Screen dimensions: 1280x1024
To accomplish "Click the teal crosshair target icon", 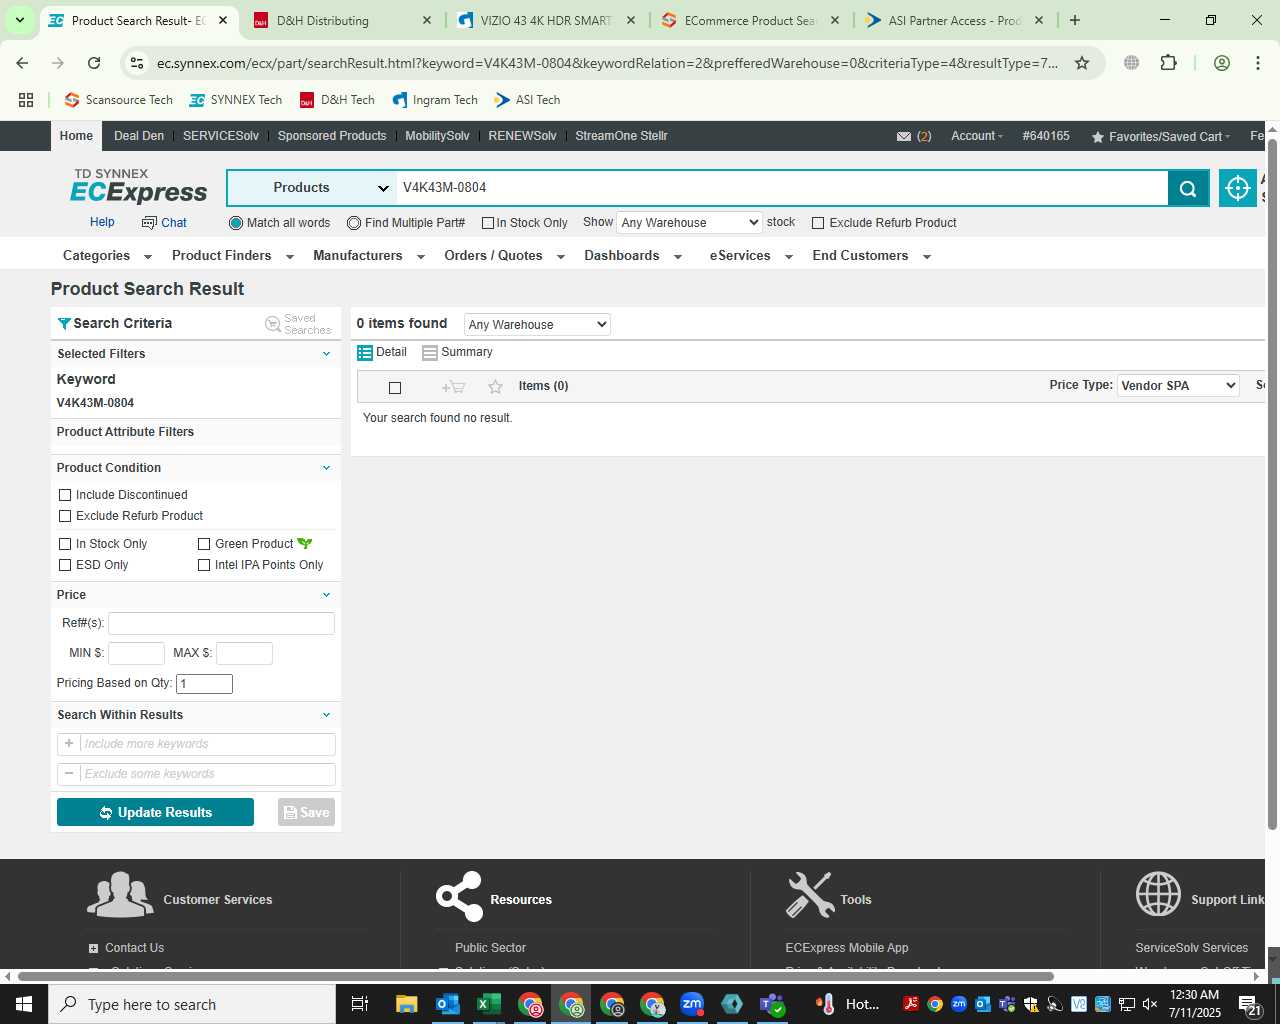I will 1237,188.
